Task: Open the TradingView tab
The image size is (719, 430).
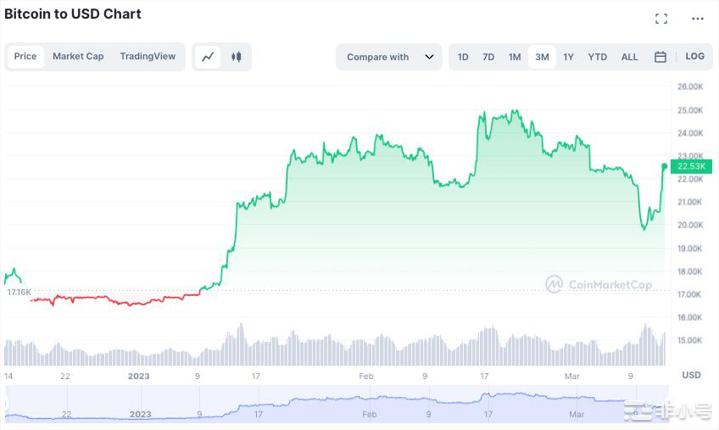Action: pyautogui.click(x=147, y=57)
